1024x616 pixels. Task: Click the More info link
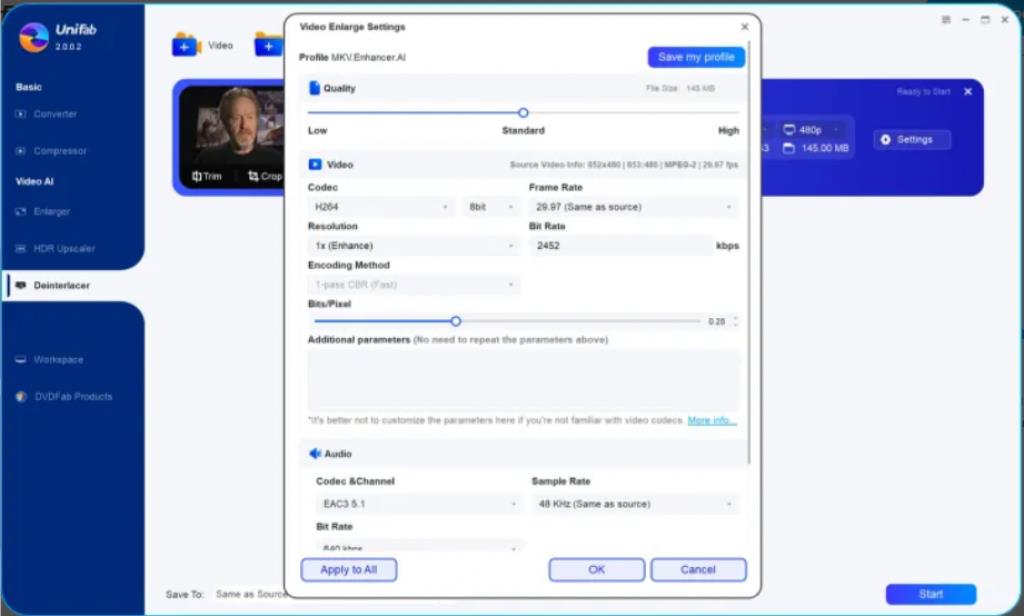point(712,421)
